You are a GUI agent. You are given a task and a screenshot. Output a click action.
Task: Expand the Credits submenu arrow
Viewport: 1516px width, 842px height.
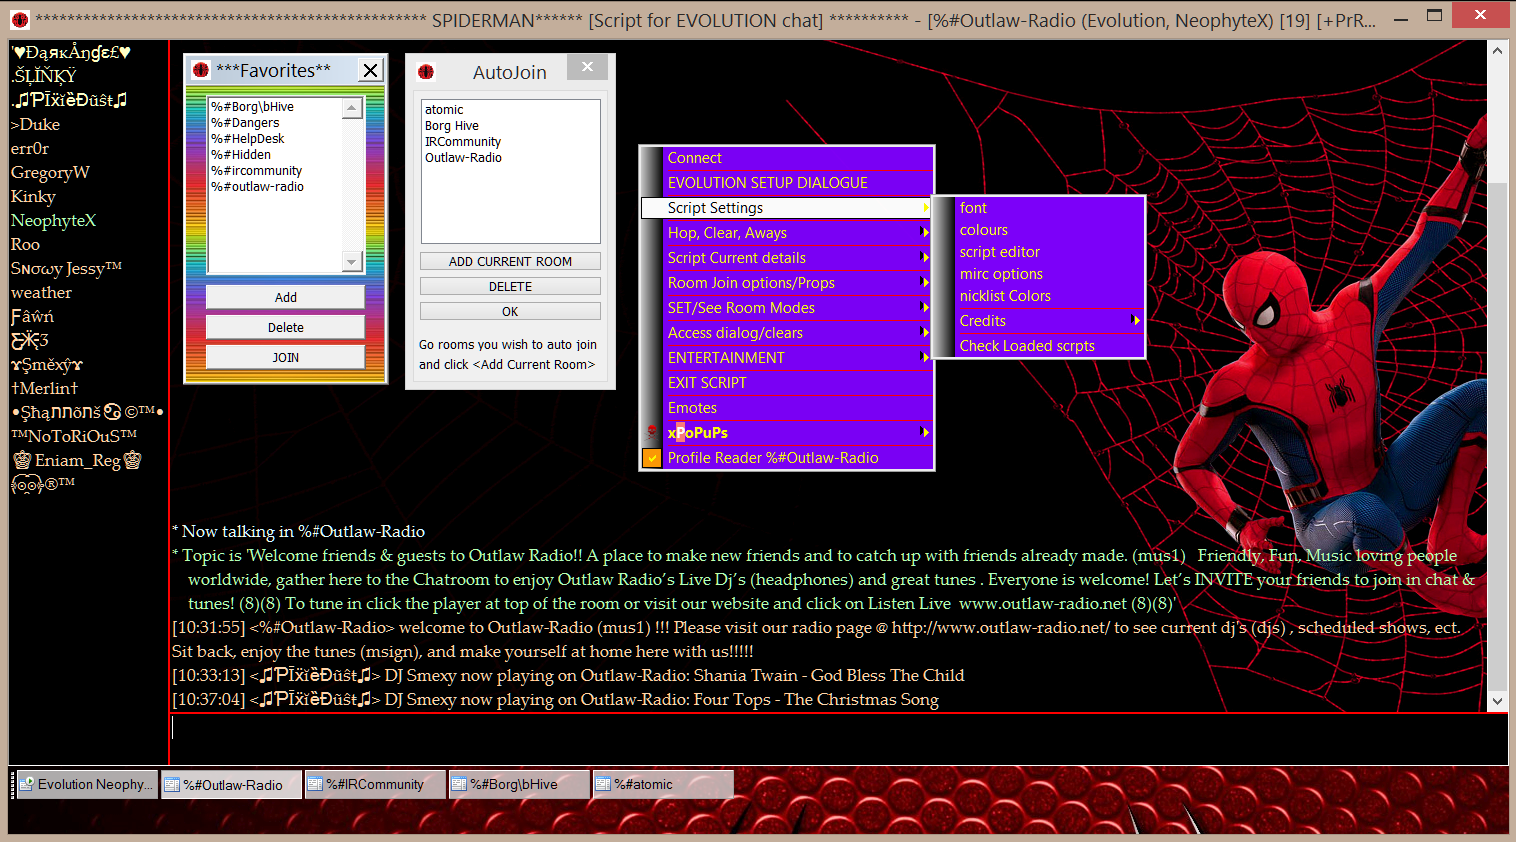point(1136,321)
